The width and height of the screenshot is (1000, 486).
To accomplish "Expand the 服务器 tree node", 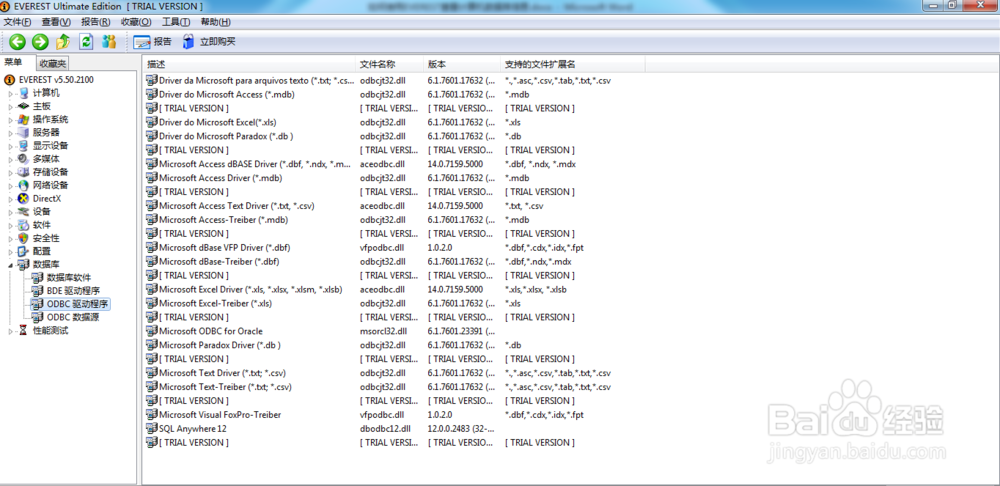I will click(10, 133).
